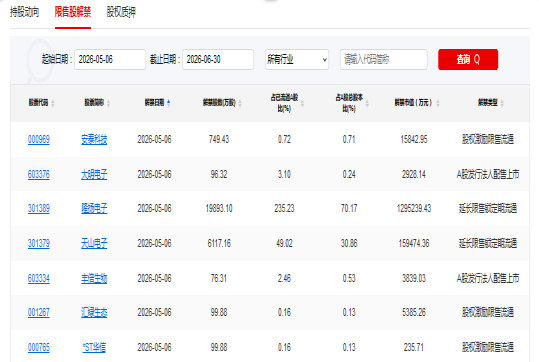Open the 截止日期 field showing 2026-06-30

[218, 59]
